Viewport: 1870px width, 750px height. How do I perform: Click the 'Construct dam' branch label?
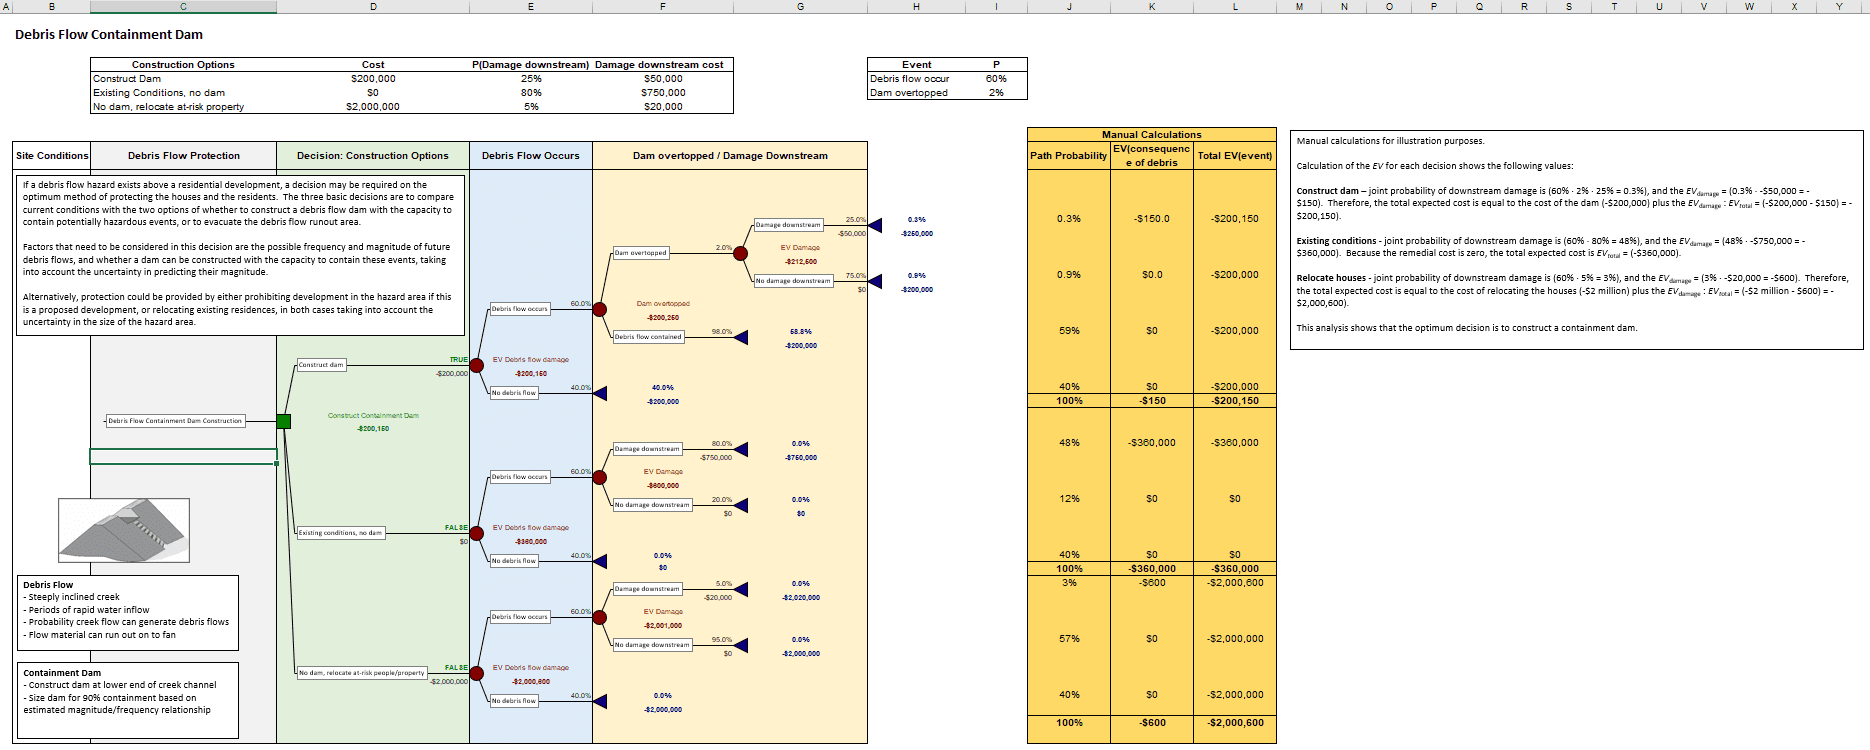[x=321, y=365]
